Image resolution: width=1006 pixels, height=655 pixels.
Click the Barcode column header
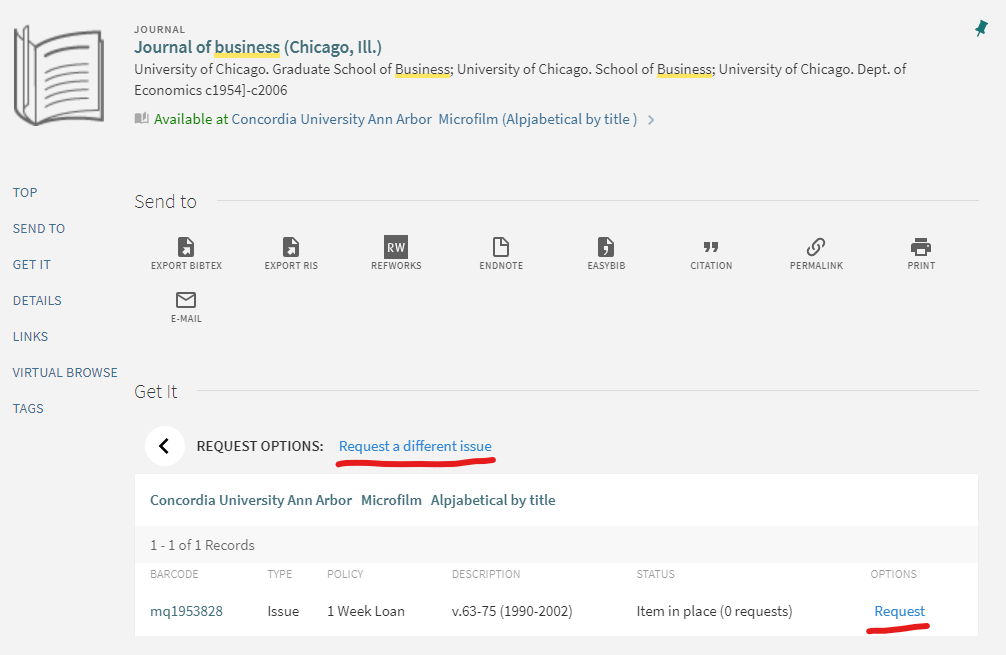[x=174, y=574]
